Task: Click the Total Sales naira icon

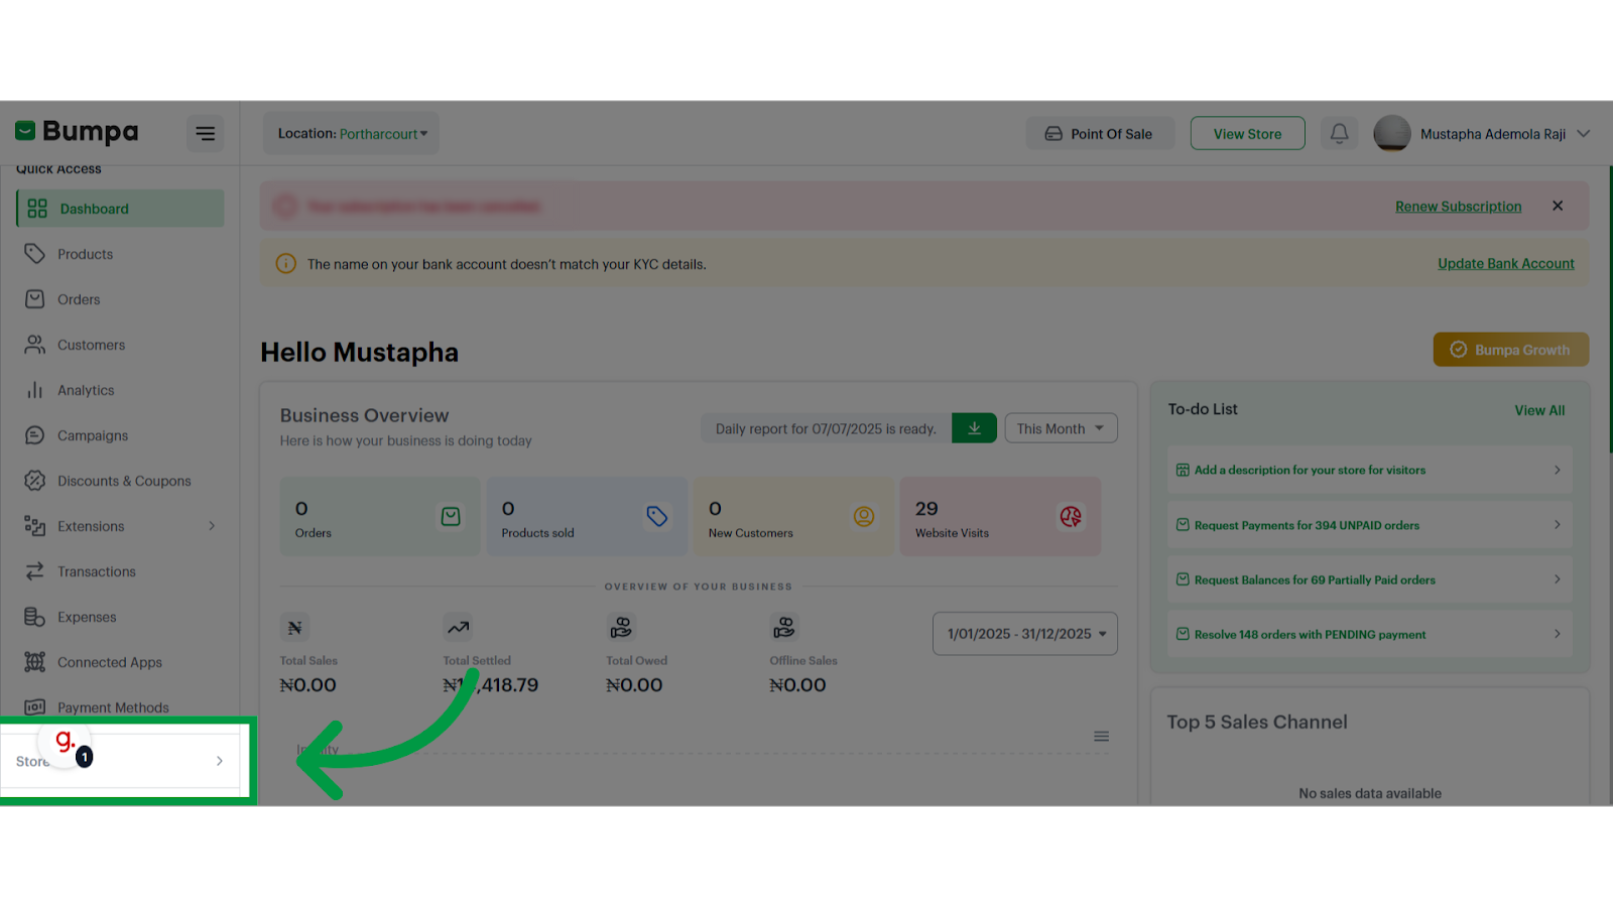Action: [295, 628]
